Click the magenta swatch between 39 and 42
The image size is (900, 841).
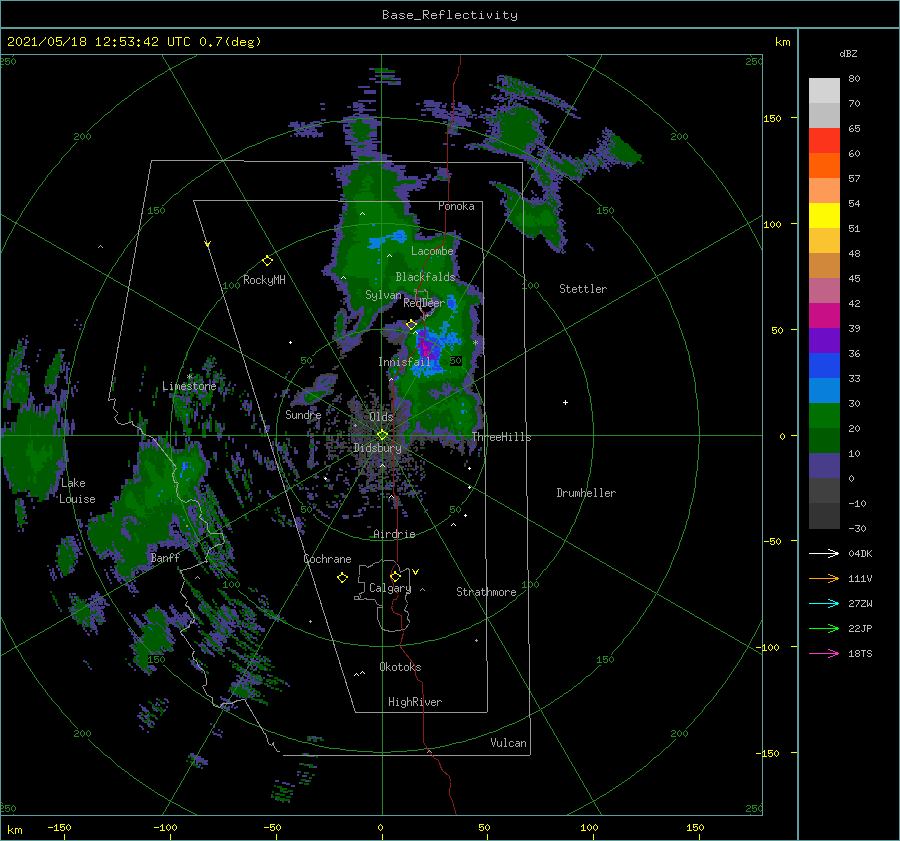pyautogui.click(x=824, y=316)
